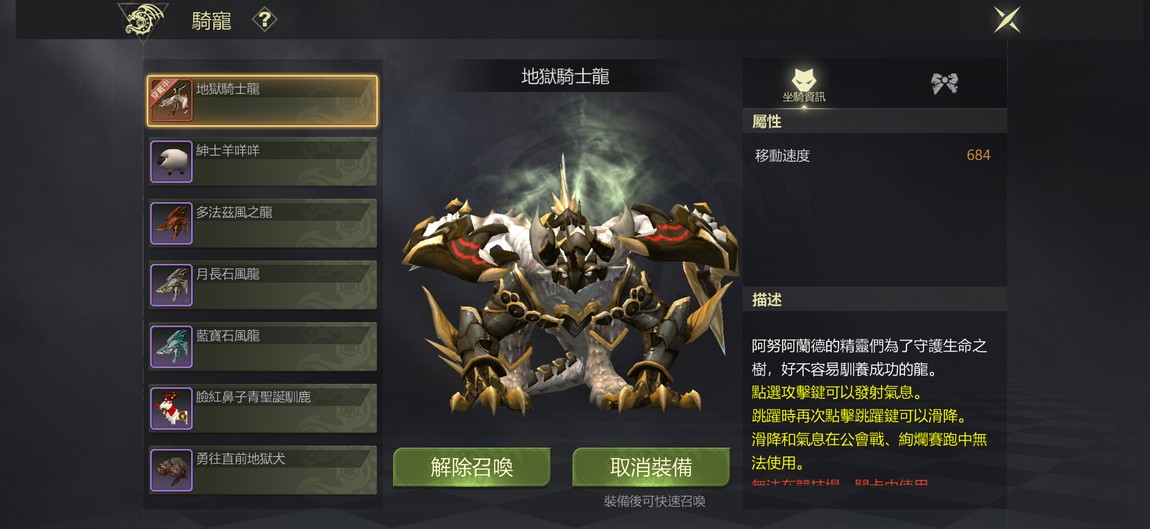Choose the 月長石風龍 mount icon

pyautogui.click(x=172, y=285)
